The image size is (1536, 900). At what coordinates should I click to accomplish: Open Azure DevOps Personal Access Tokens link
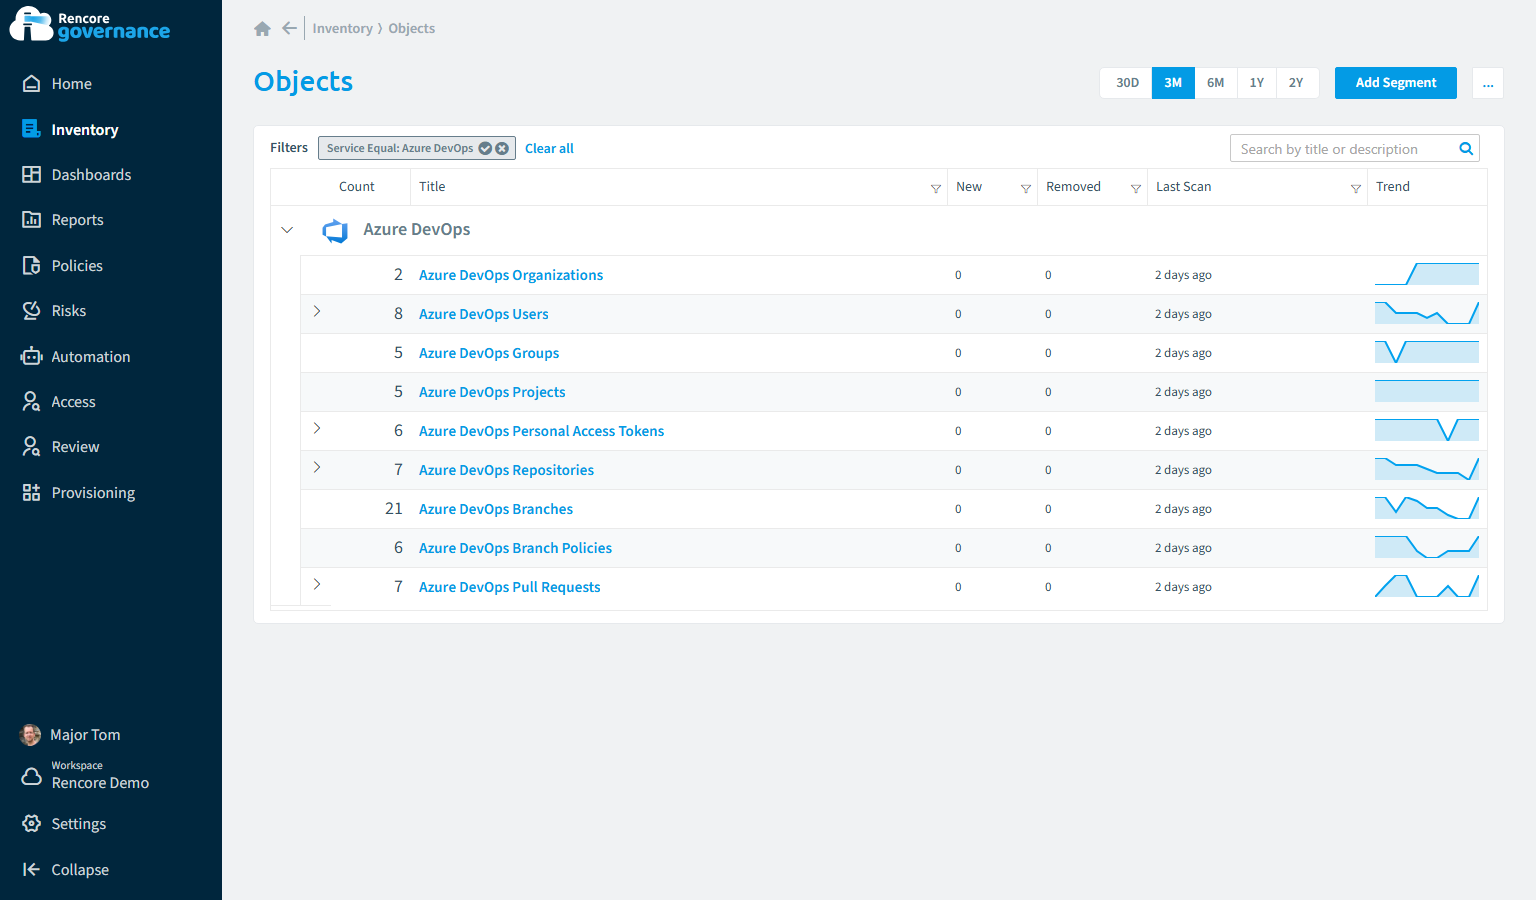541,431
